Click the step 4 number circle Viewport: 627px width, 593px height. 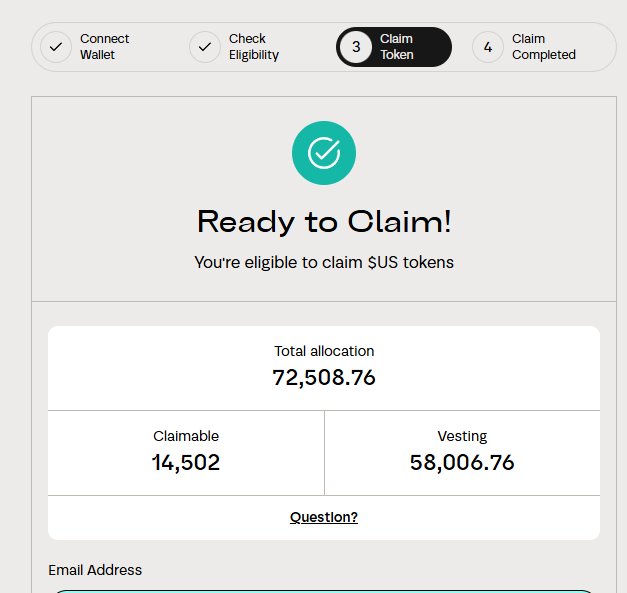pyautogui.click(x=488, y=47)
